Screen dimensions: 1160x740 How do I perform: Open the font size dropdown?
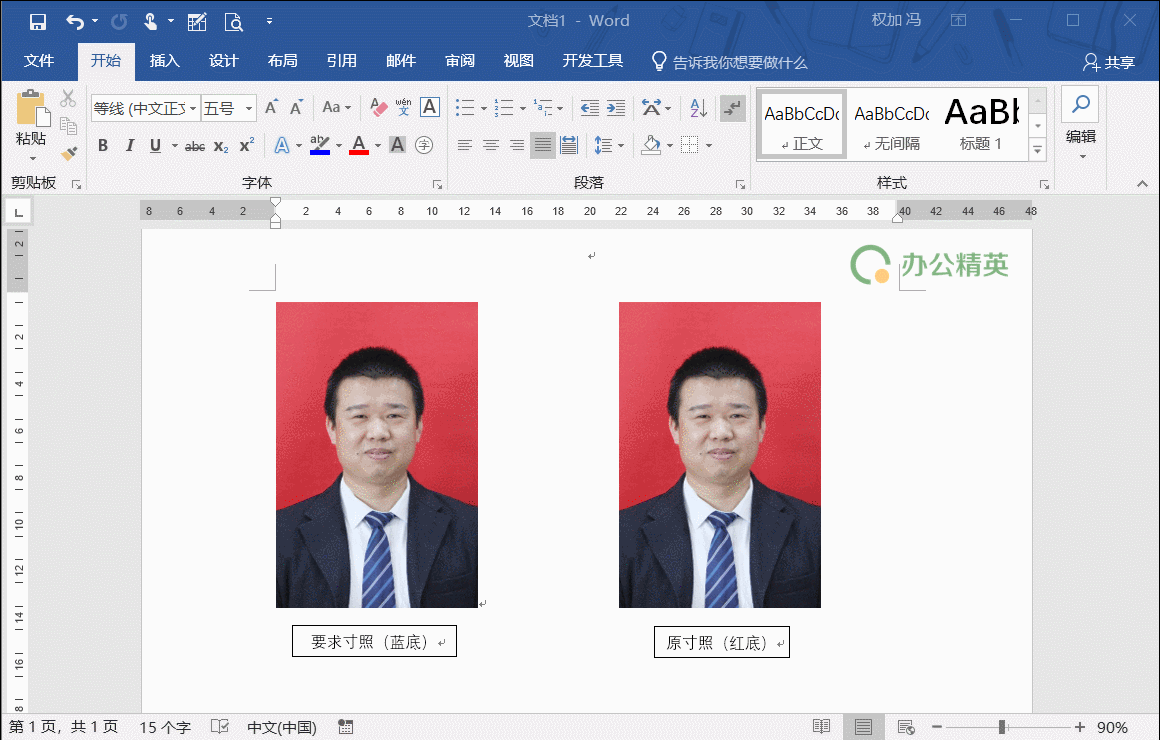pyautogui.click(x=248, y=107)
